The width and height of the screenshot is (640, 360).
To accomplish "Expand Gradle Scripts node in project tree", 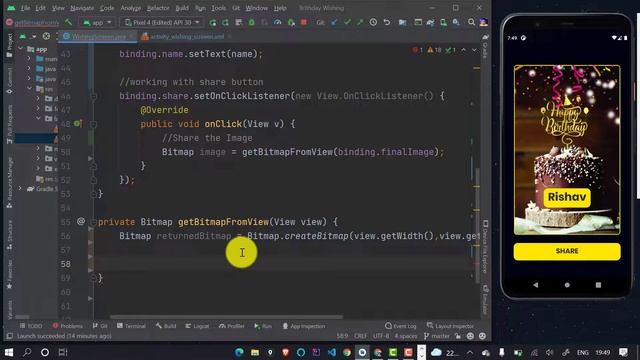I will [20, 189].
